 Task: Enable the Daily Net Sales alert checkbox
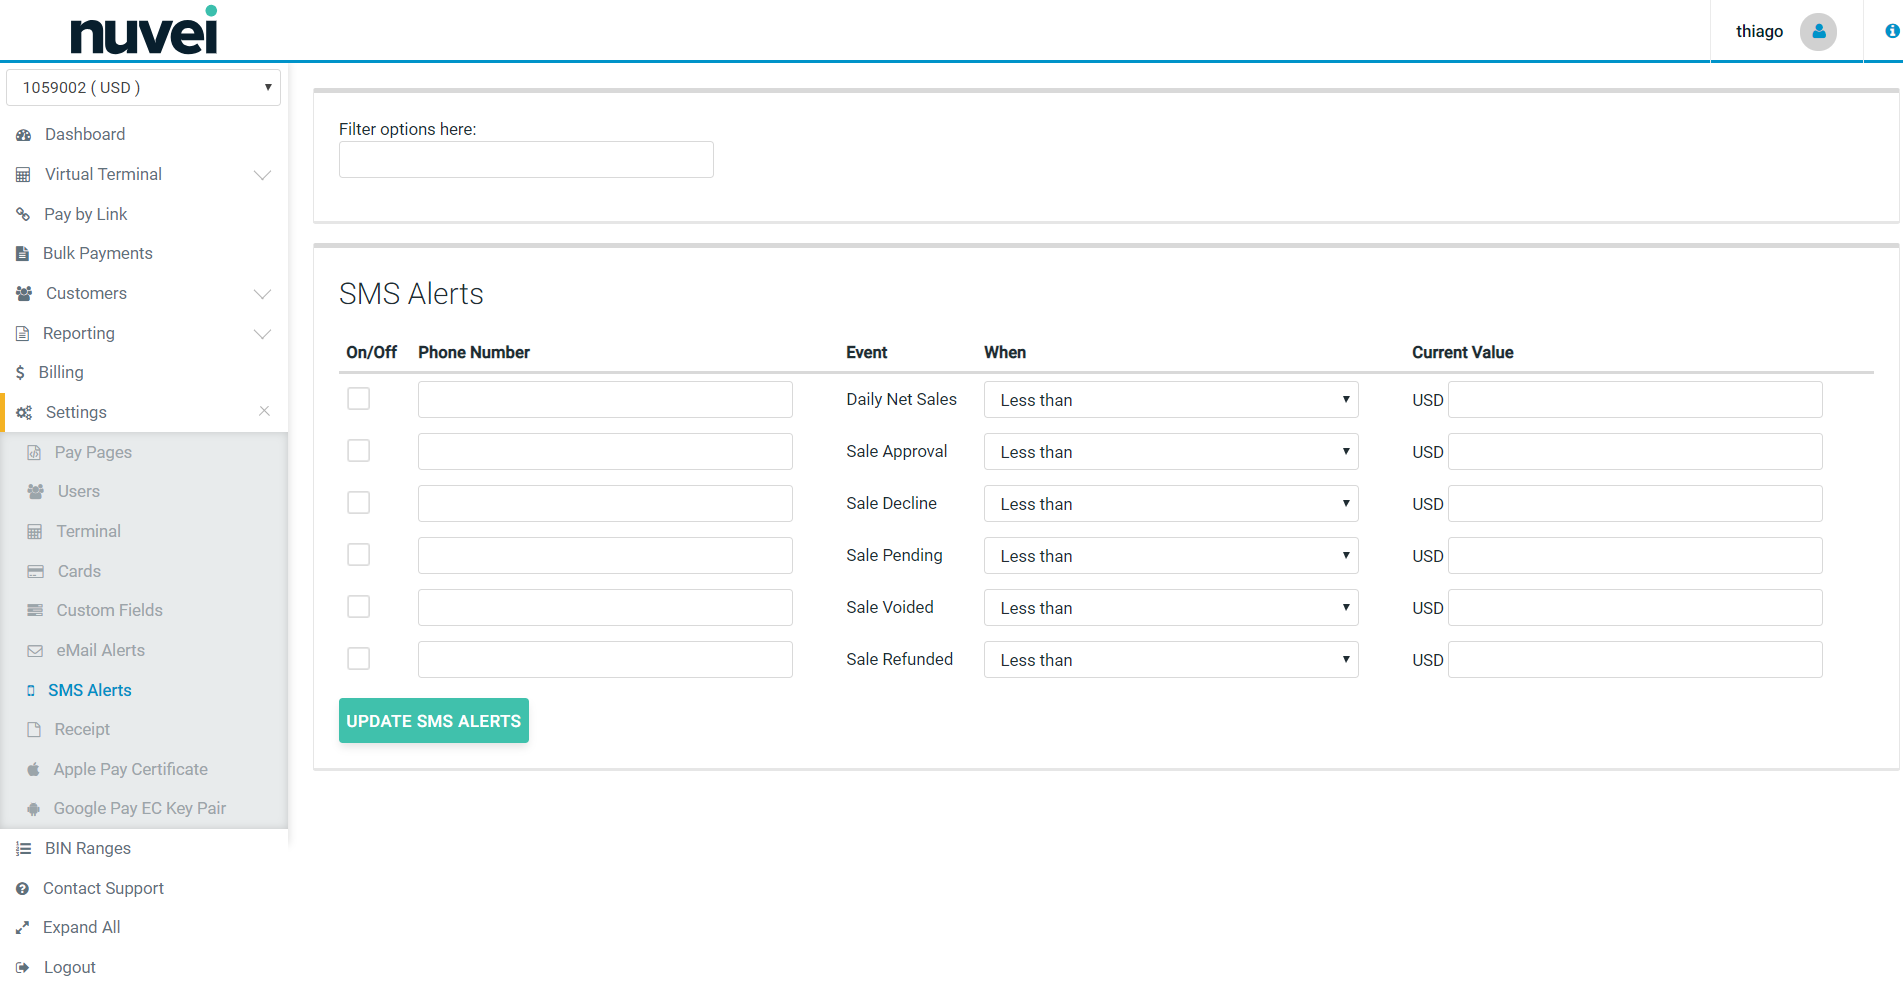358,399
